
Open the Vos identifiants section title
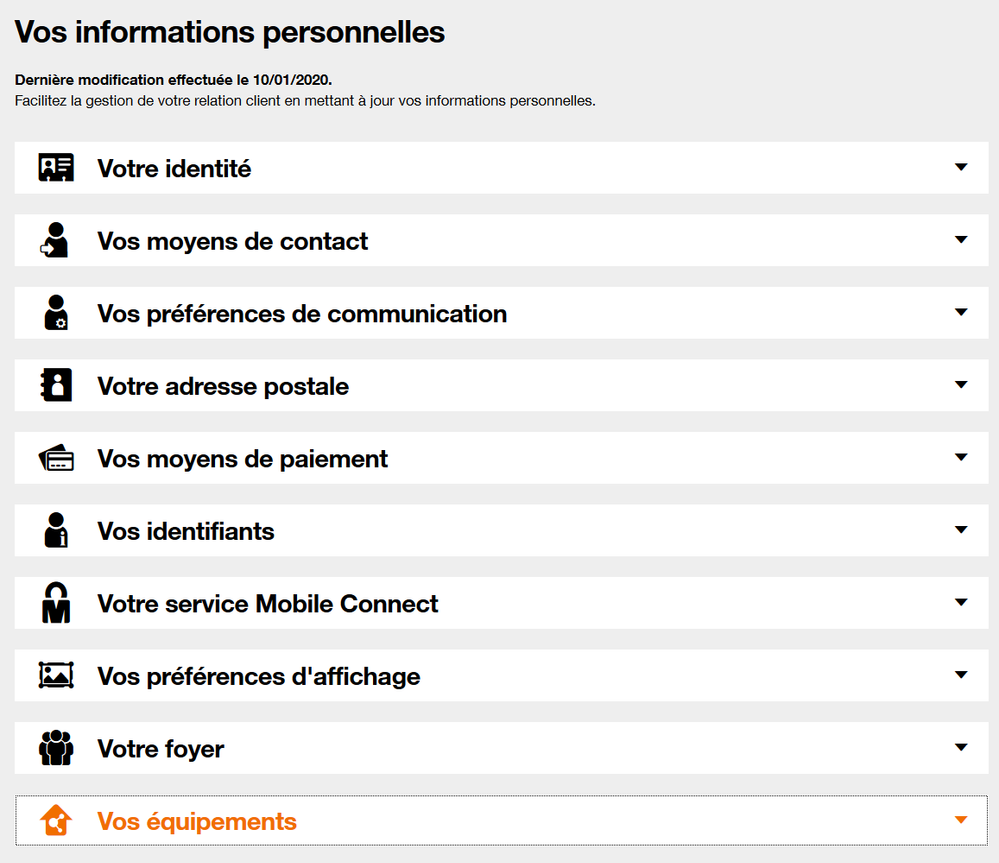186,531
